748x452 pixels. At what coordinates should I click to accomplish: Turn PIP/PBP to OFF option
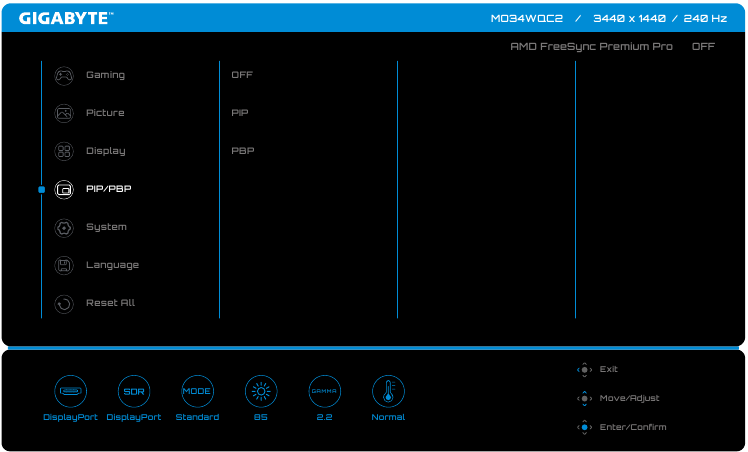[x=242, y=75]
